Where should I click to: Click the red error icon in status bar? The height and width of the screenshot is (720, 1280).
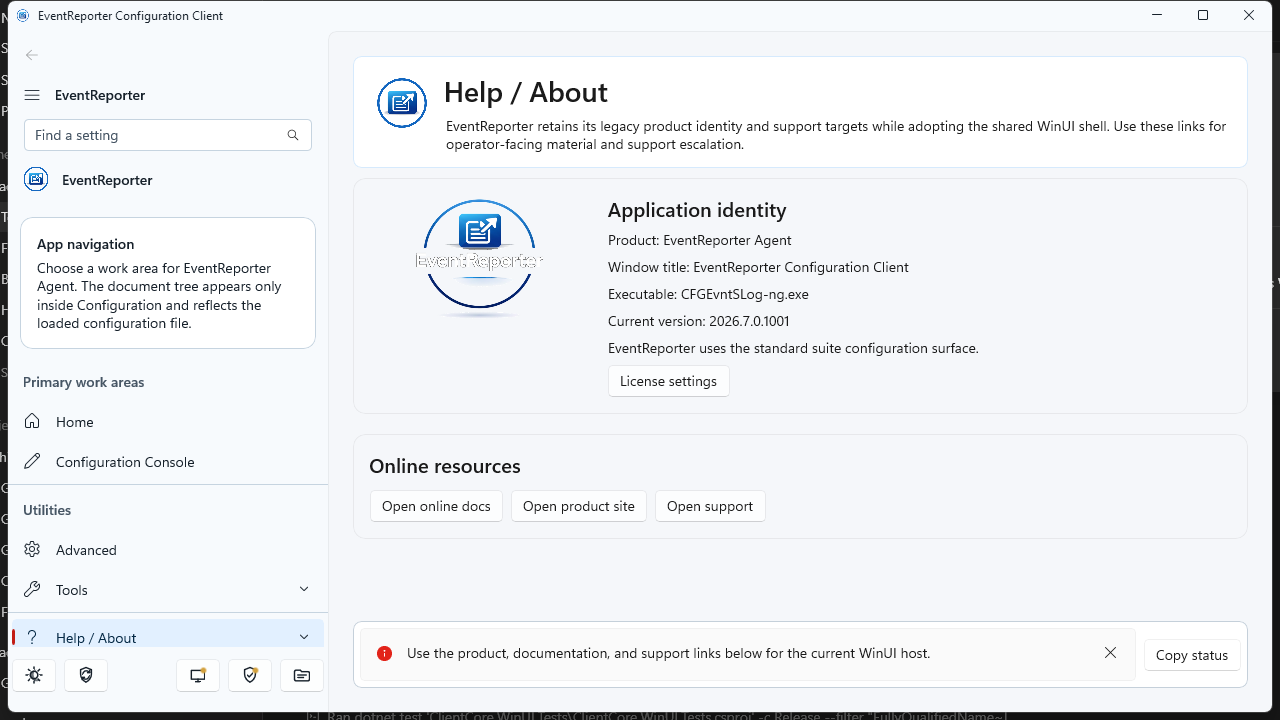[x=384, y=653]
